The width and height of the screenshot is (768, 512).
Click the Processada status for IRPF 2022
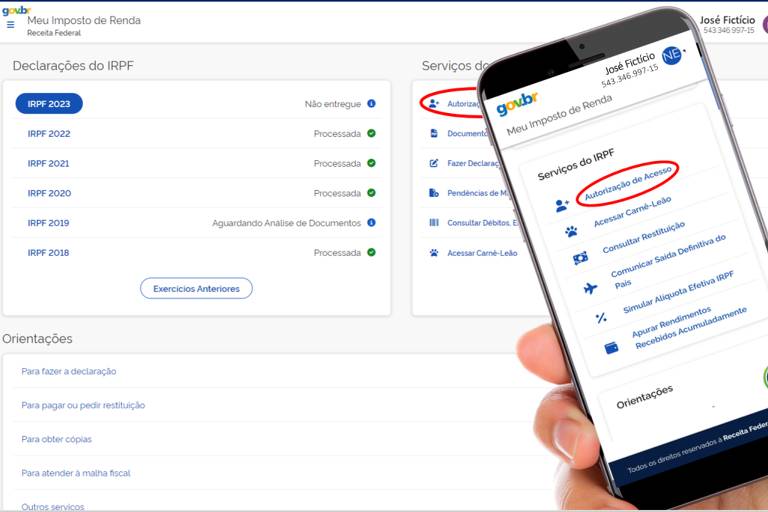(337, 134)
